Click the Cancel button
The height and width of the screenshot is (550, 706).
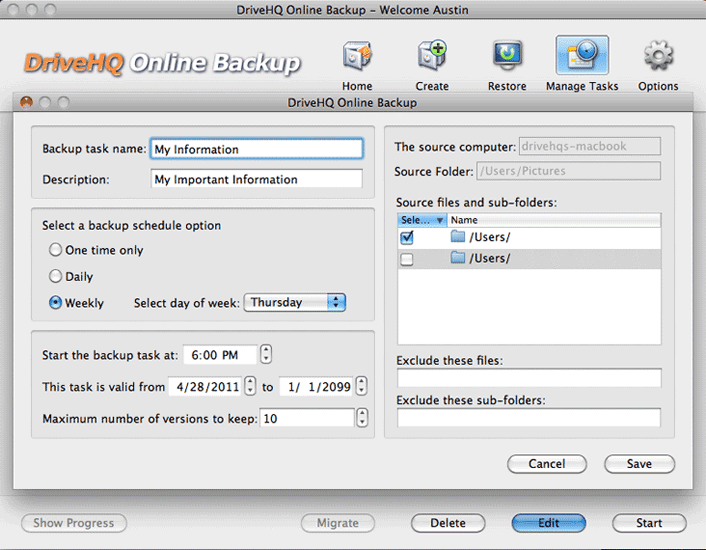pyautogui.click(x=546, y=464)
